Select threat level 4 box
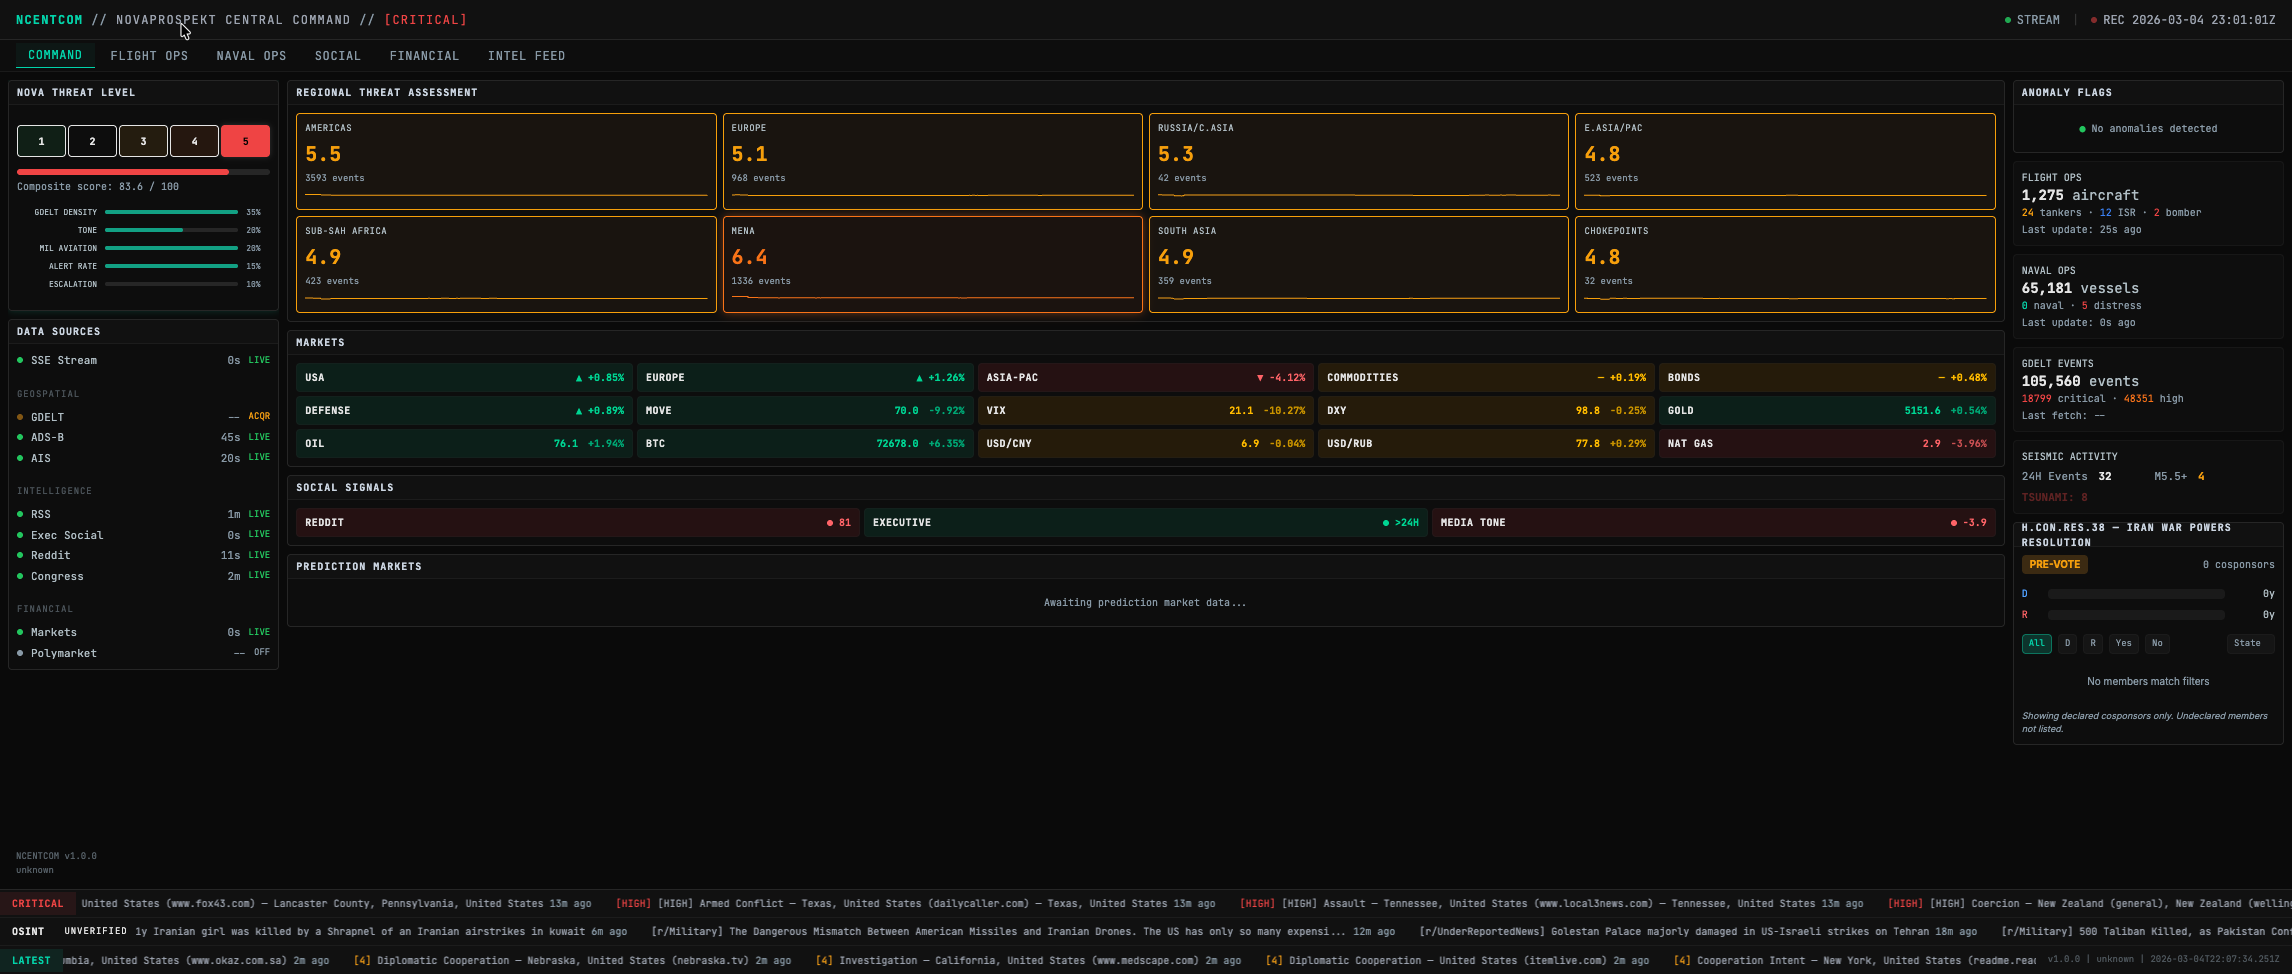Screen dimensions: 2292x974 coord(194,141)
